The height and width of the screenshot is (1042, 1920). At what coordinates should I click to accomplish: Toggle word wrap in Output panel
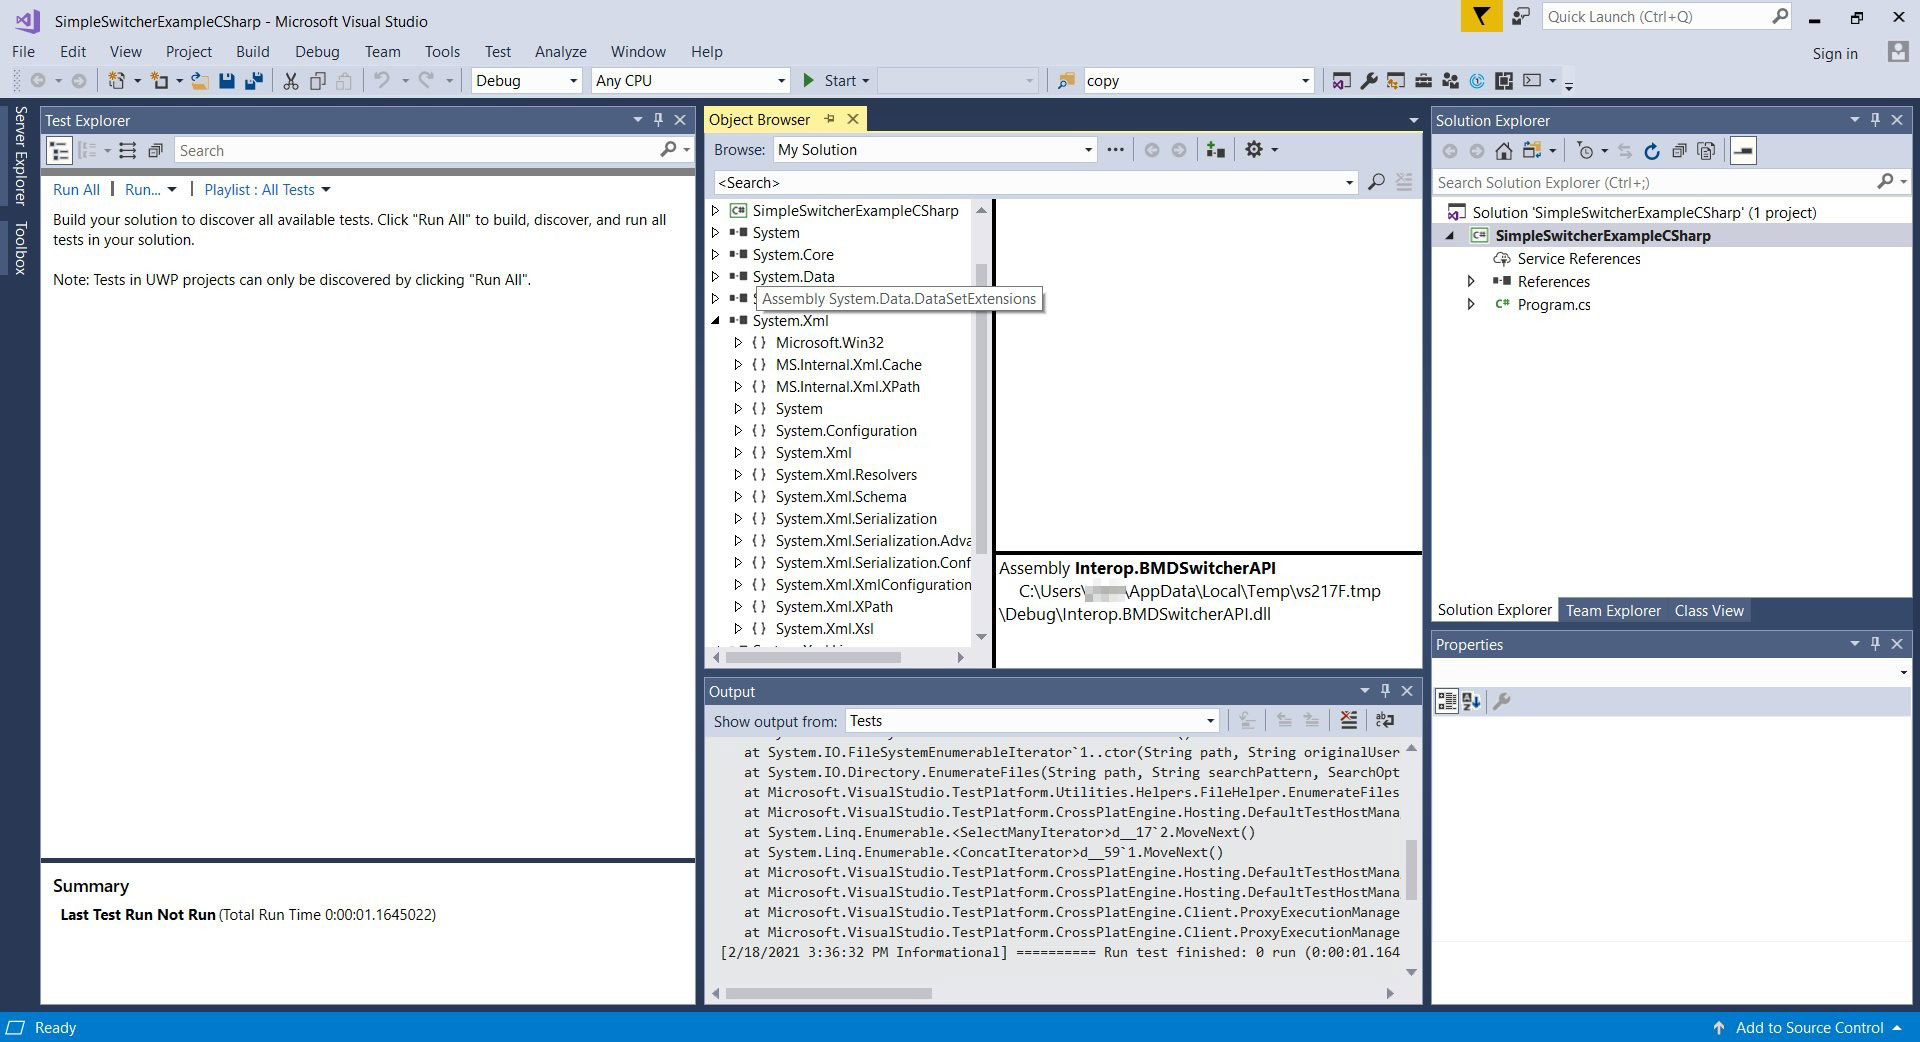click(1385, 720)
